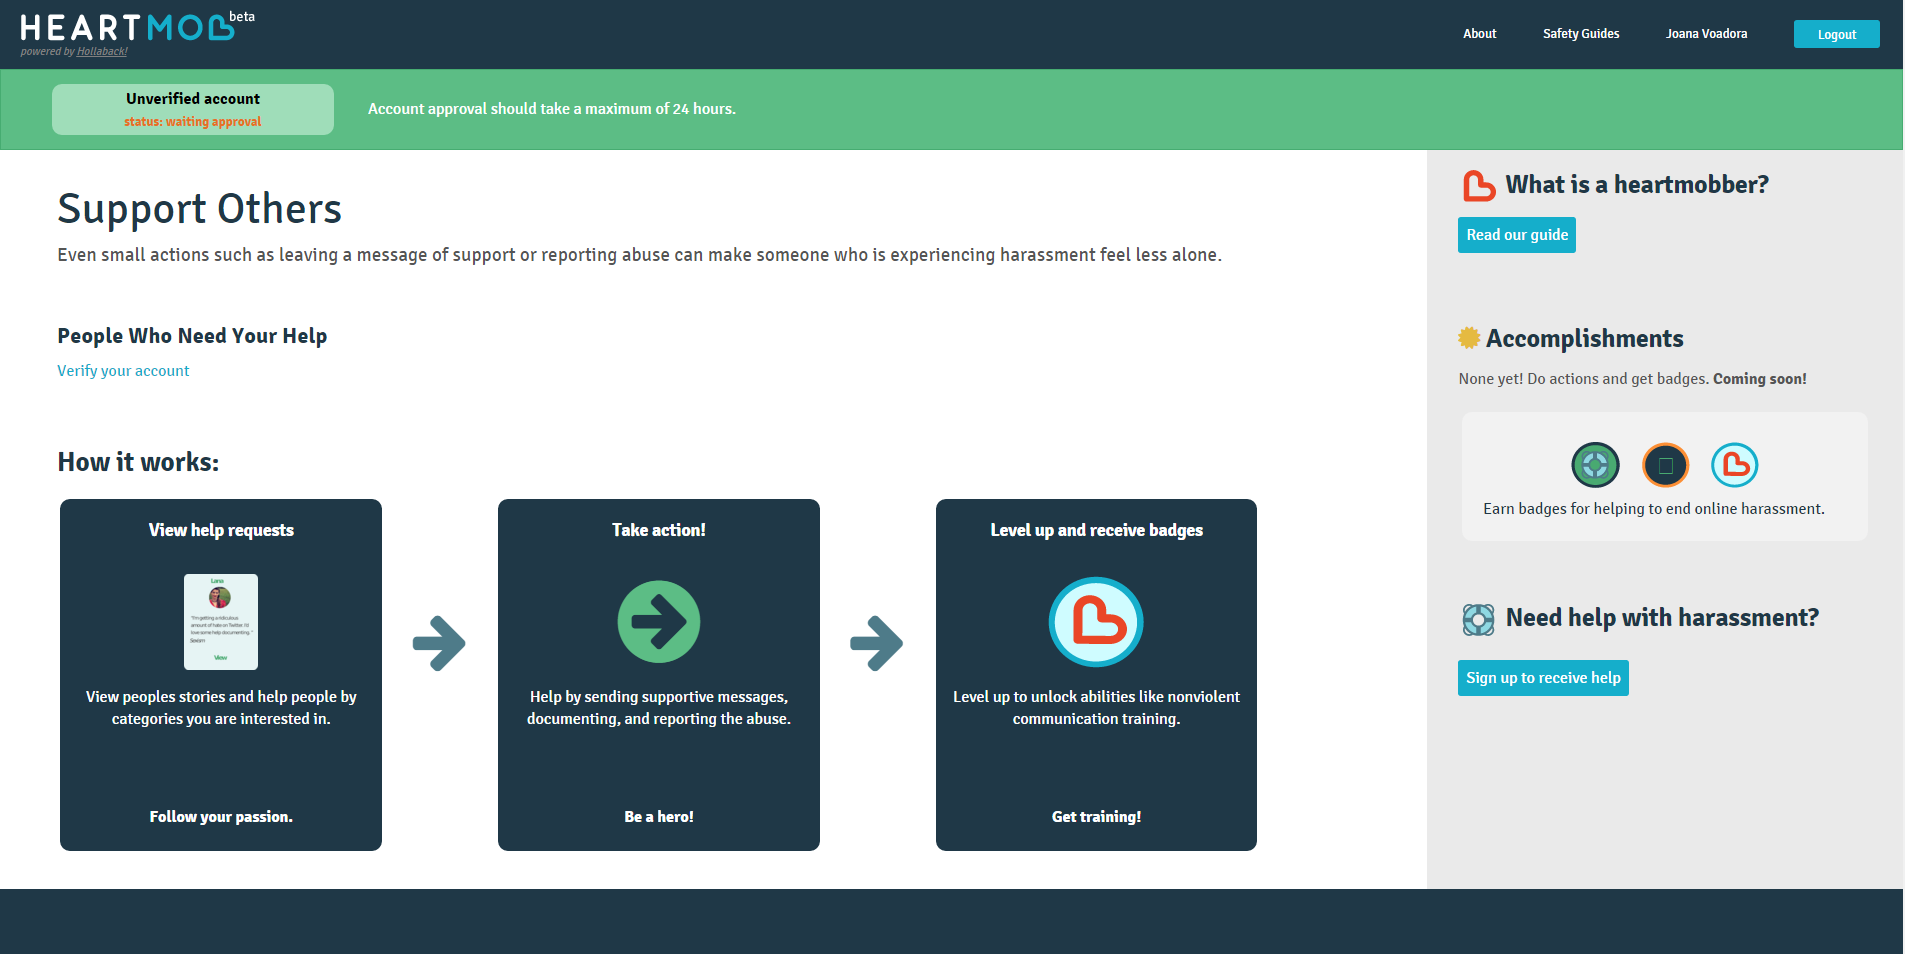The image size is (1905, 954).
Task: Select the orange-ringed dark badge
Action: (x=1665, y=465)
